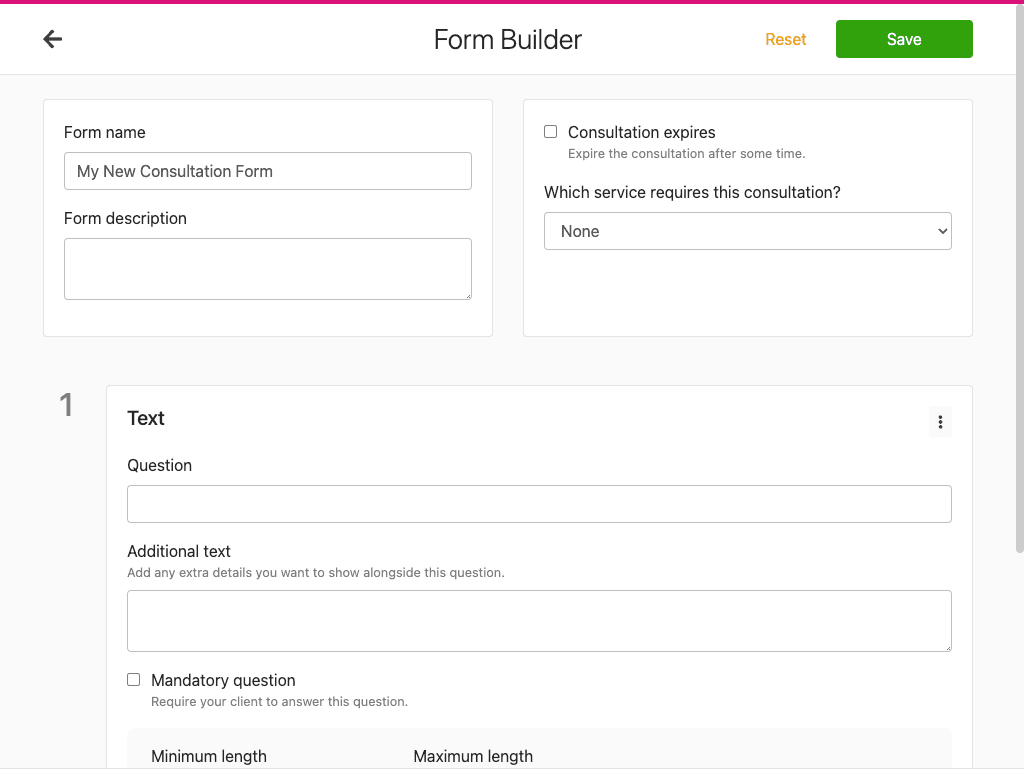Viewport: 1024px width, 769px height.
Task: Select the question number 1 marker
Action: pos(66,405)
